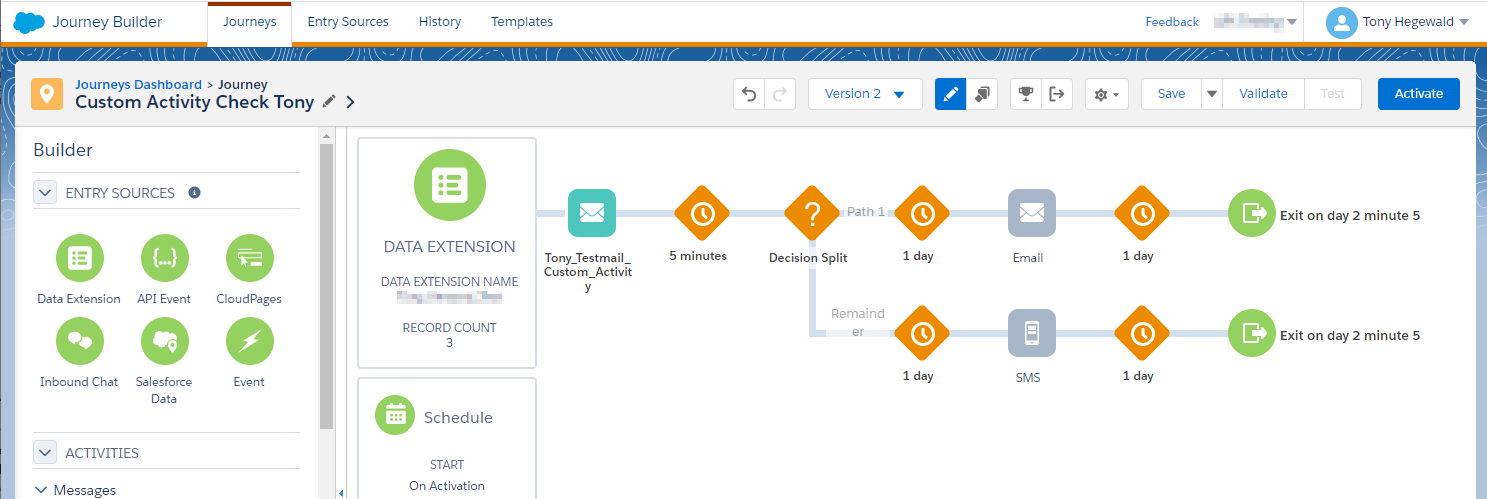Click the Save button
1487x499 pixels.
[x=1171, y=94]
